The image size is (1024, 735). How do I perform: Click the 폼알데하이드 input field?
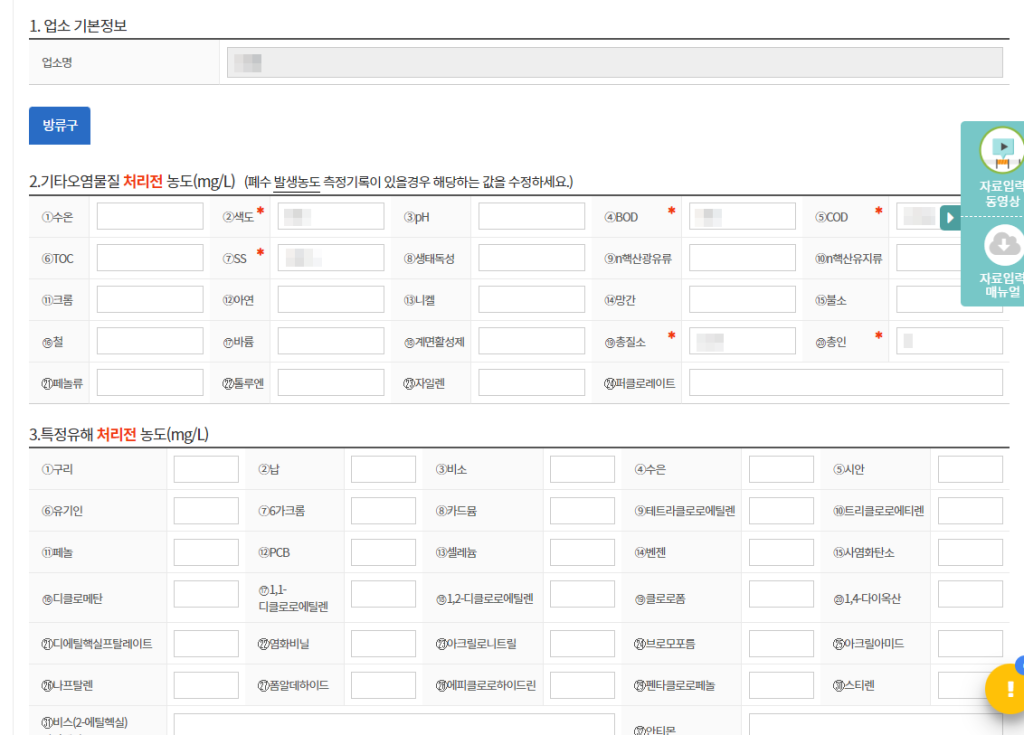[x=383, y=685]
